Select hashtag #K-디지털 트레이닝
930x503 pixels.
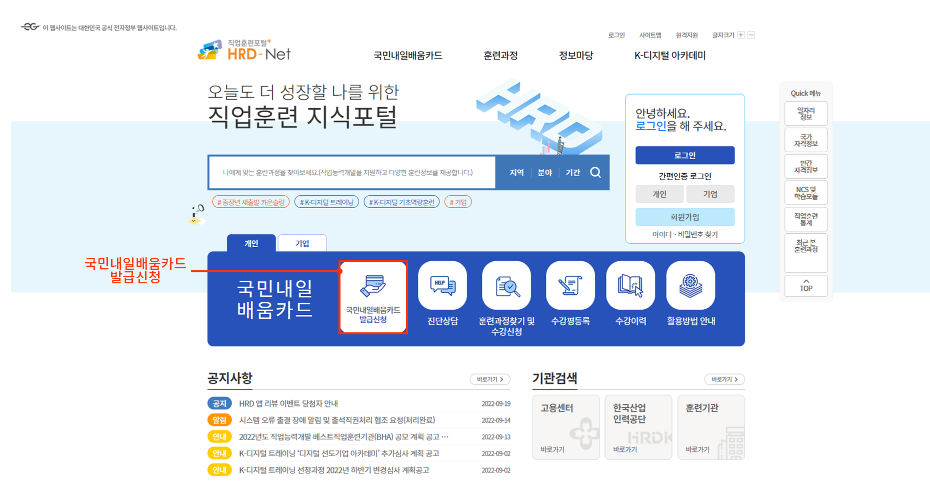[326, 202]
